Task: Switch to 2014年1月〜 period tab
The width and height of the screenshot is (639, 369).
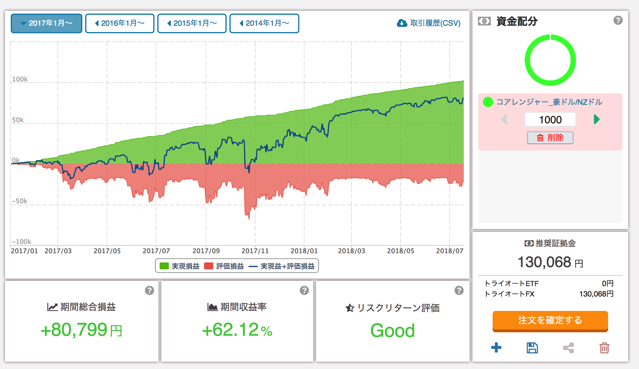Action: 264,23
